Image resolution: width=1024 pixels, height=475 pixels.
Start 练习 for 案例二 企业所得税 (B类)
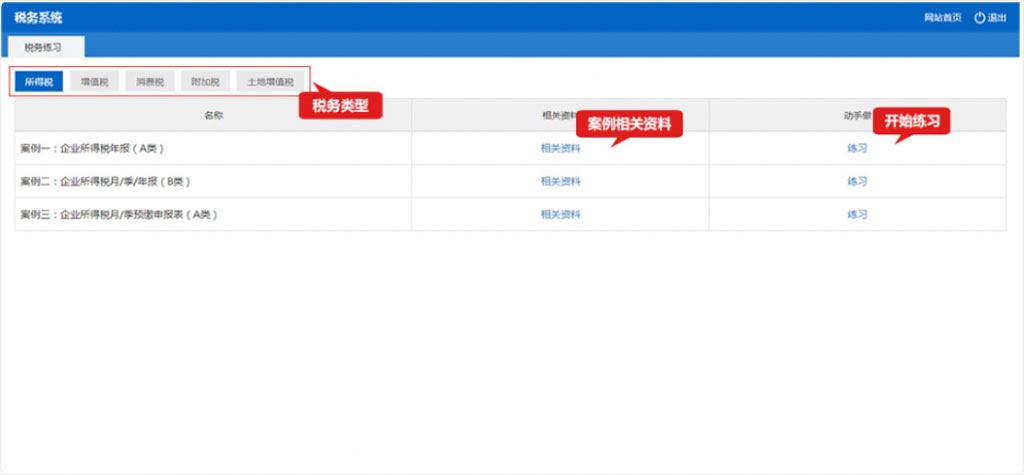(x=857, y=181)
